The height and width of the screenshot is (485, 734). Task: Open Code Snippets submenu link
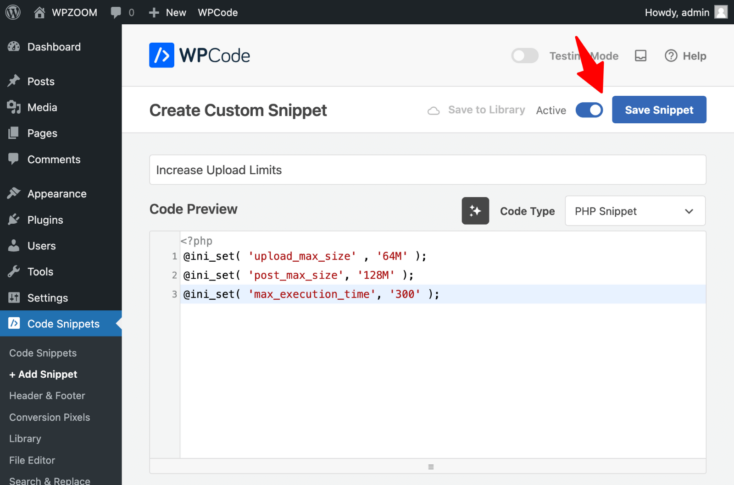(43, 353)
